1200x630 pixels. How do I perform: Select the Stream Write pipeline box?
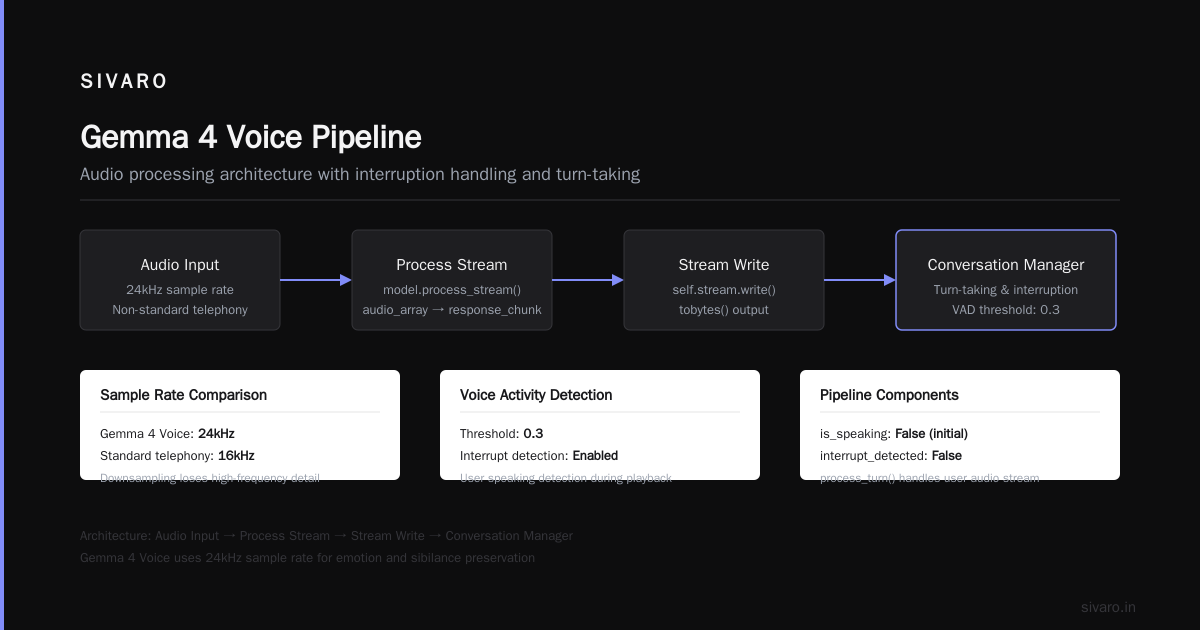tap(724, 280)
